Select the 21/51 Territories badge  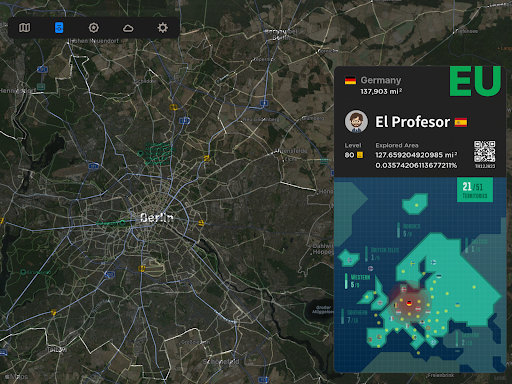[475, 190]
